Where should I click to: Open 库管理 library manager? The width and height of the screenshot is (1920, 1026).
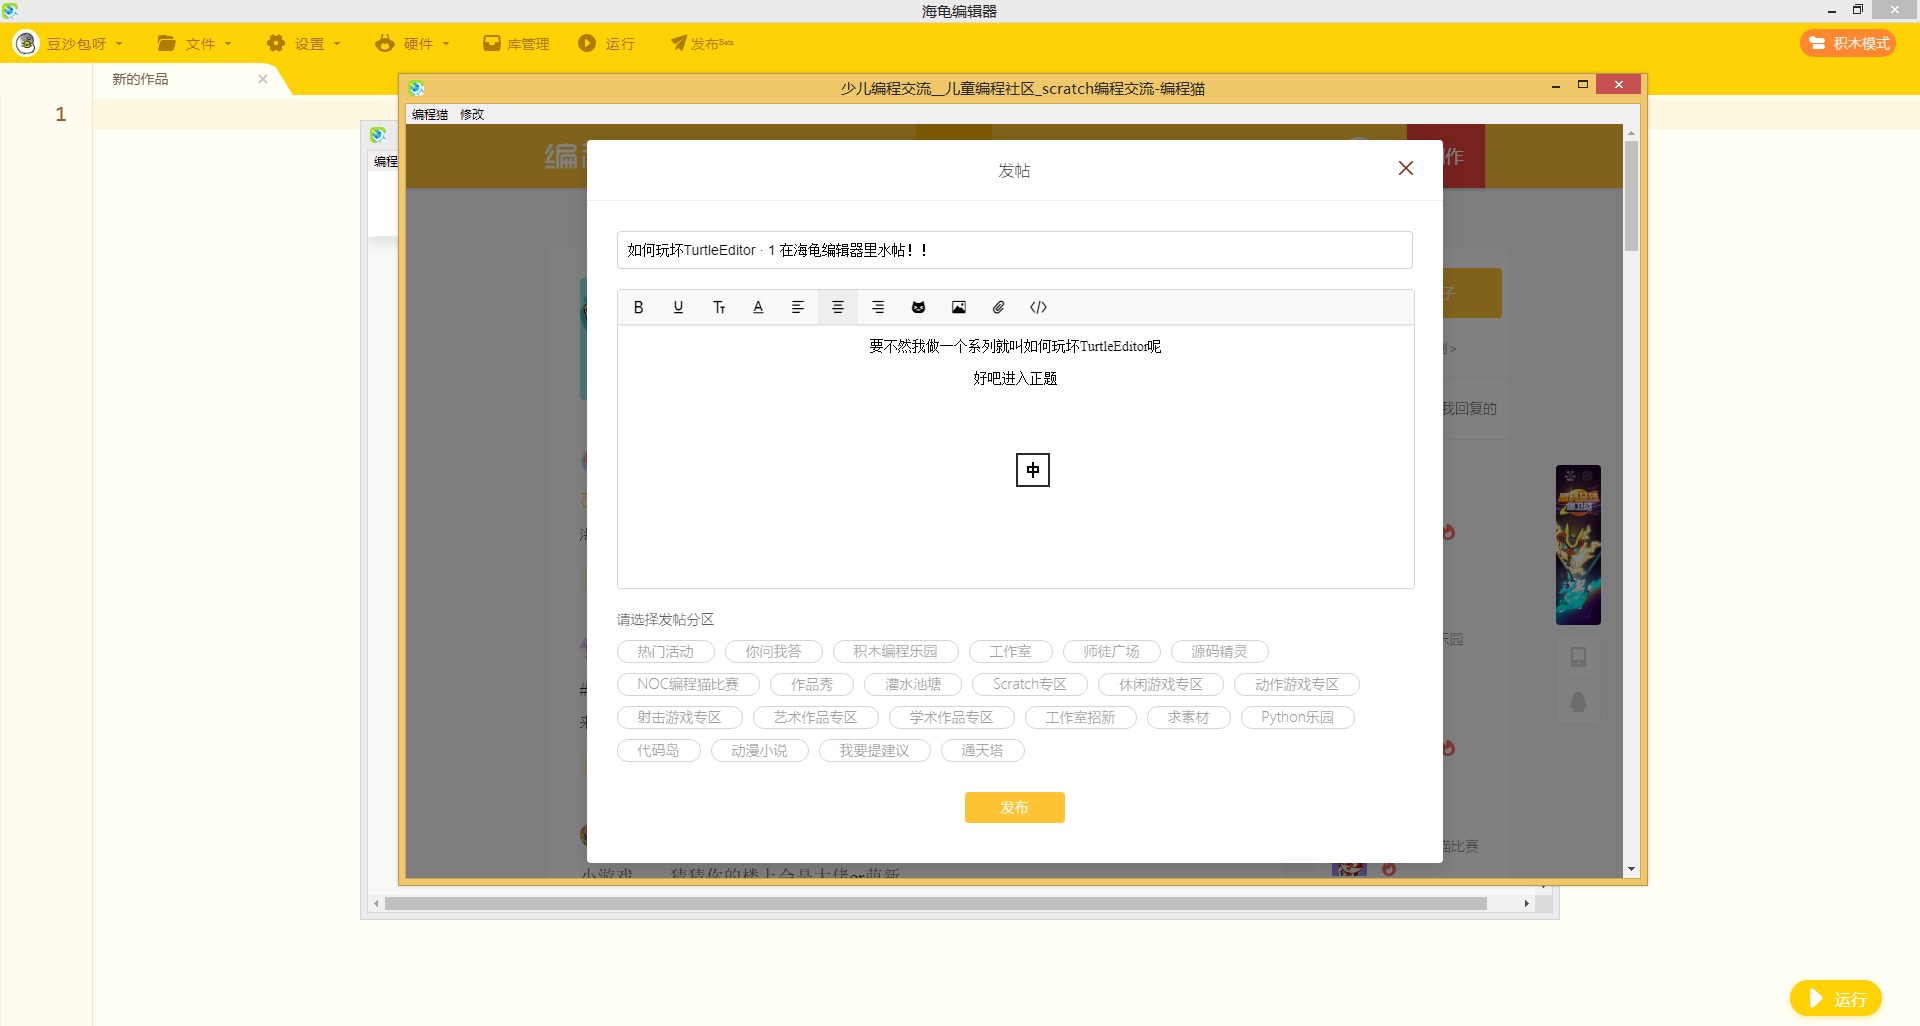[517, 44]
